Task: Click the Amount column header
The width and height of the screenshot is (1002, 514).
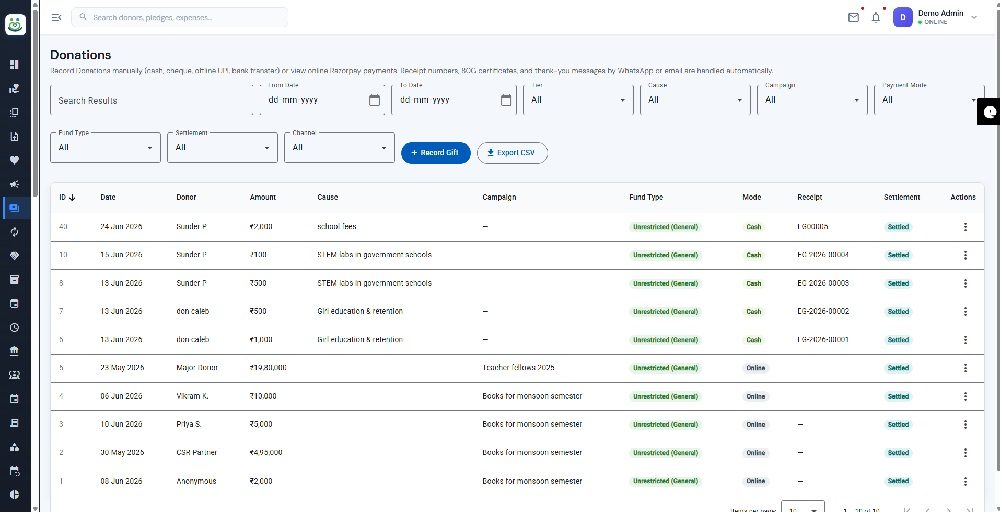Action: point(263,198)
